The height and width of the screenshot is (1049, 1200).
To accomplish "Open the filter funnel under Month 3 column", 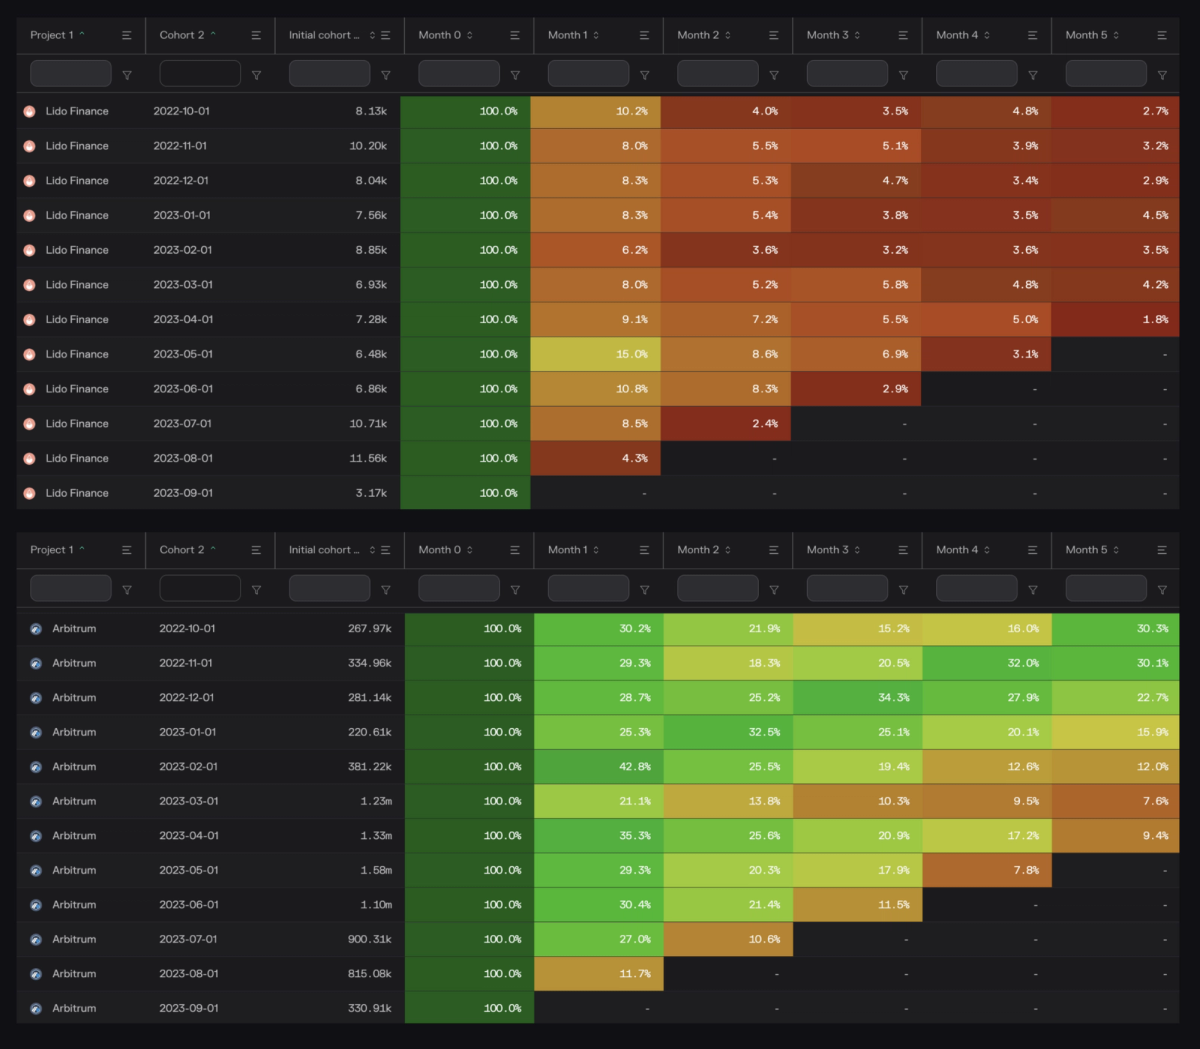I will 903,72.
